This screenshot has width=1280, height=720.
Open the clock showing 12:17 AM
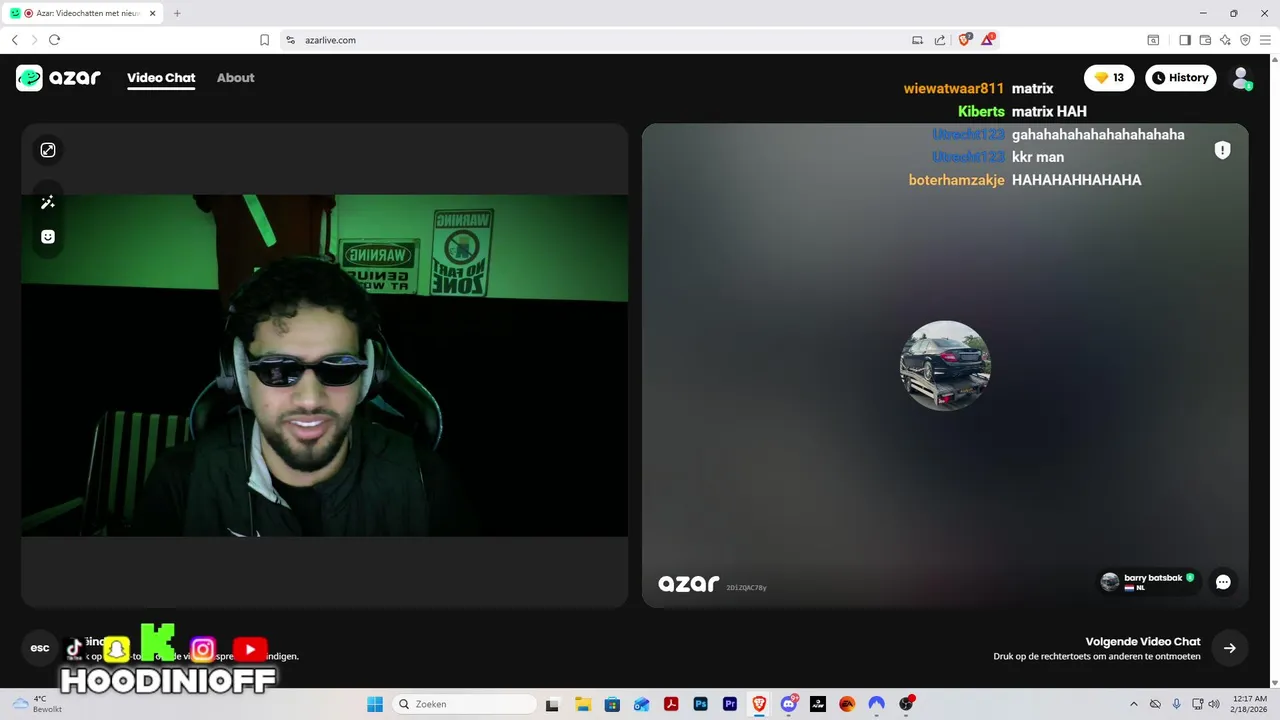tap(1250, 704)
